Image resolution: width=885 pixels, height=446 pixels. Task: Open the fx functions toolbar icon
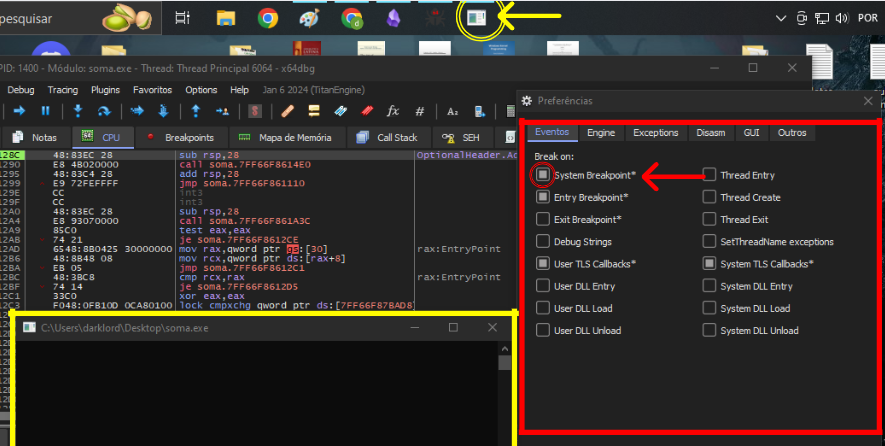(393, 111)
